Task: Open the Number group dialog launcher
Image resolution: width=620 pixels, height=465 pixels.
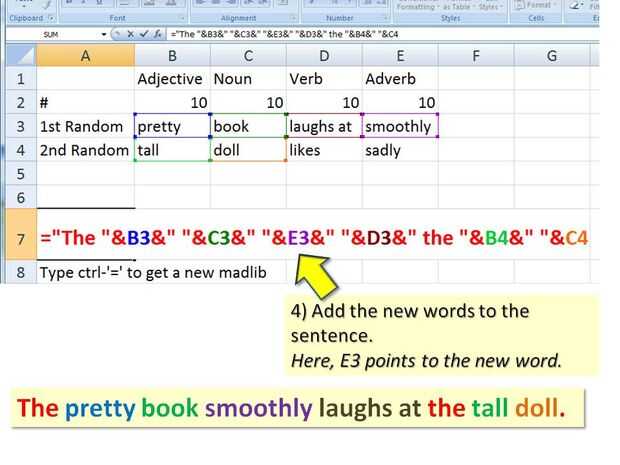Action: coord(386,18)
